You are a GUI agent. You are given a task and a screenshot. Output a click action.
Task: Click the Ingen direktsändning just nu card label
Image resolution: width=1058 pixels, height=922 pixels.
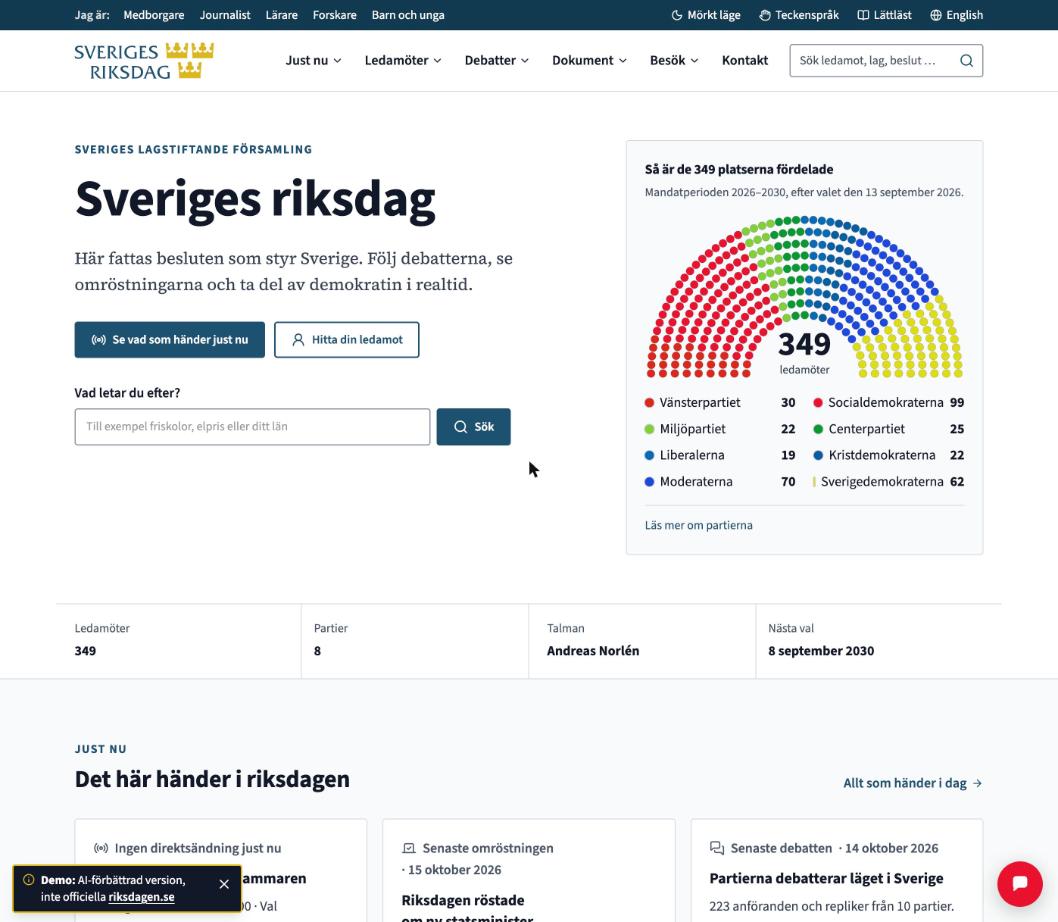198,848
